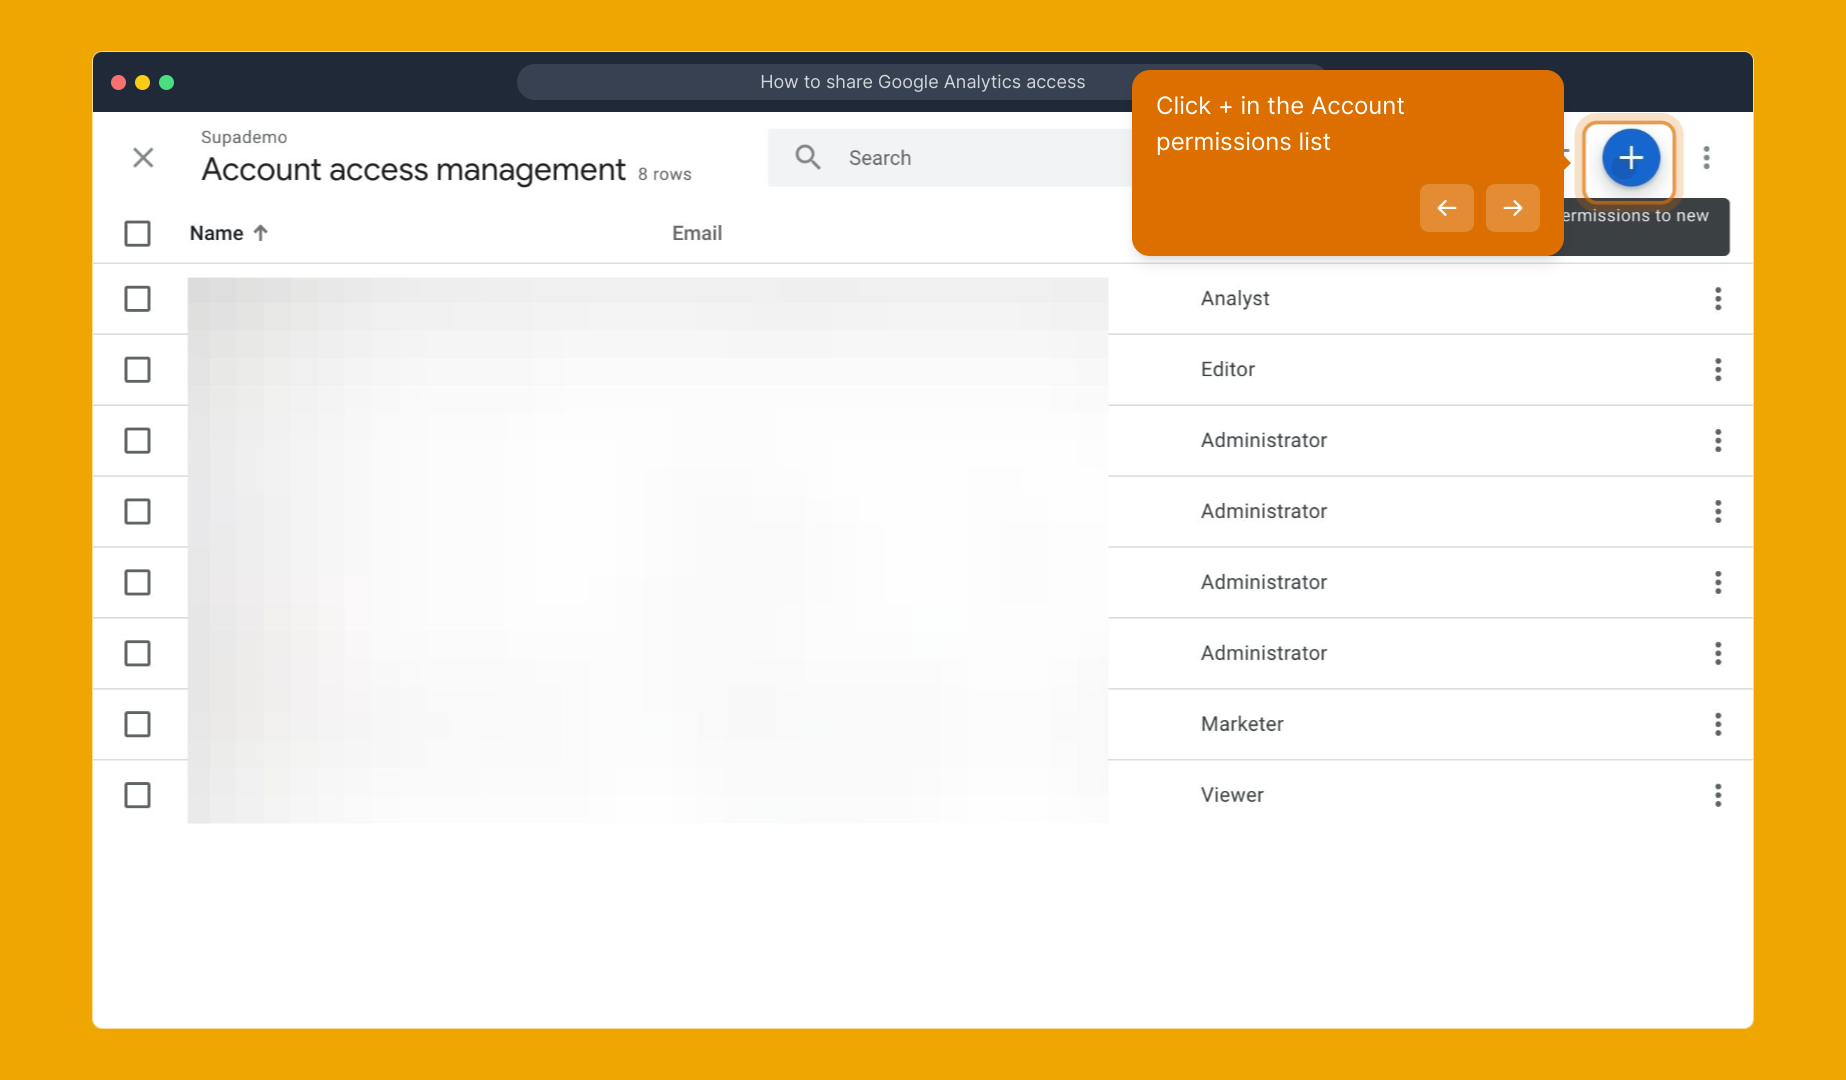
Task: Click the ascending sort arrow beside Name
Action: (x=260, y=232)
